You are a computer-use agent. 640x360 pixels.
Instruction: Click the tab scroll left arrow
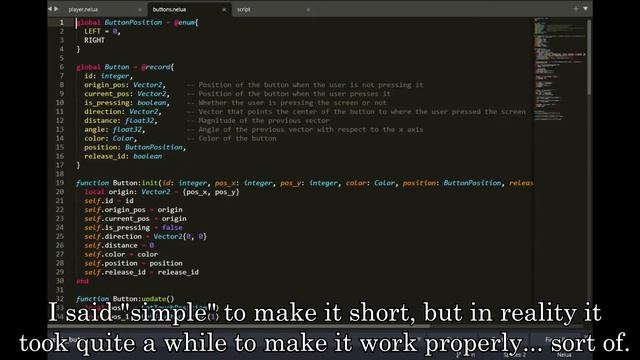pos(50,9)
